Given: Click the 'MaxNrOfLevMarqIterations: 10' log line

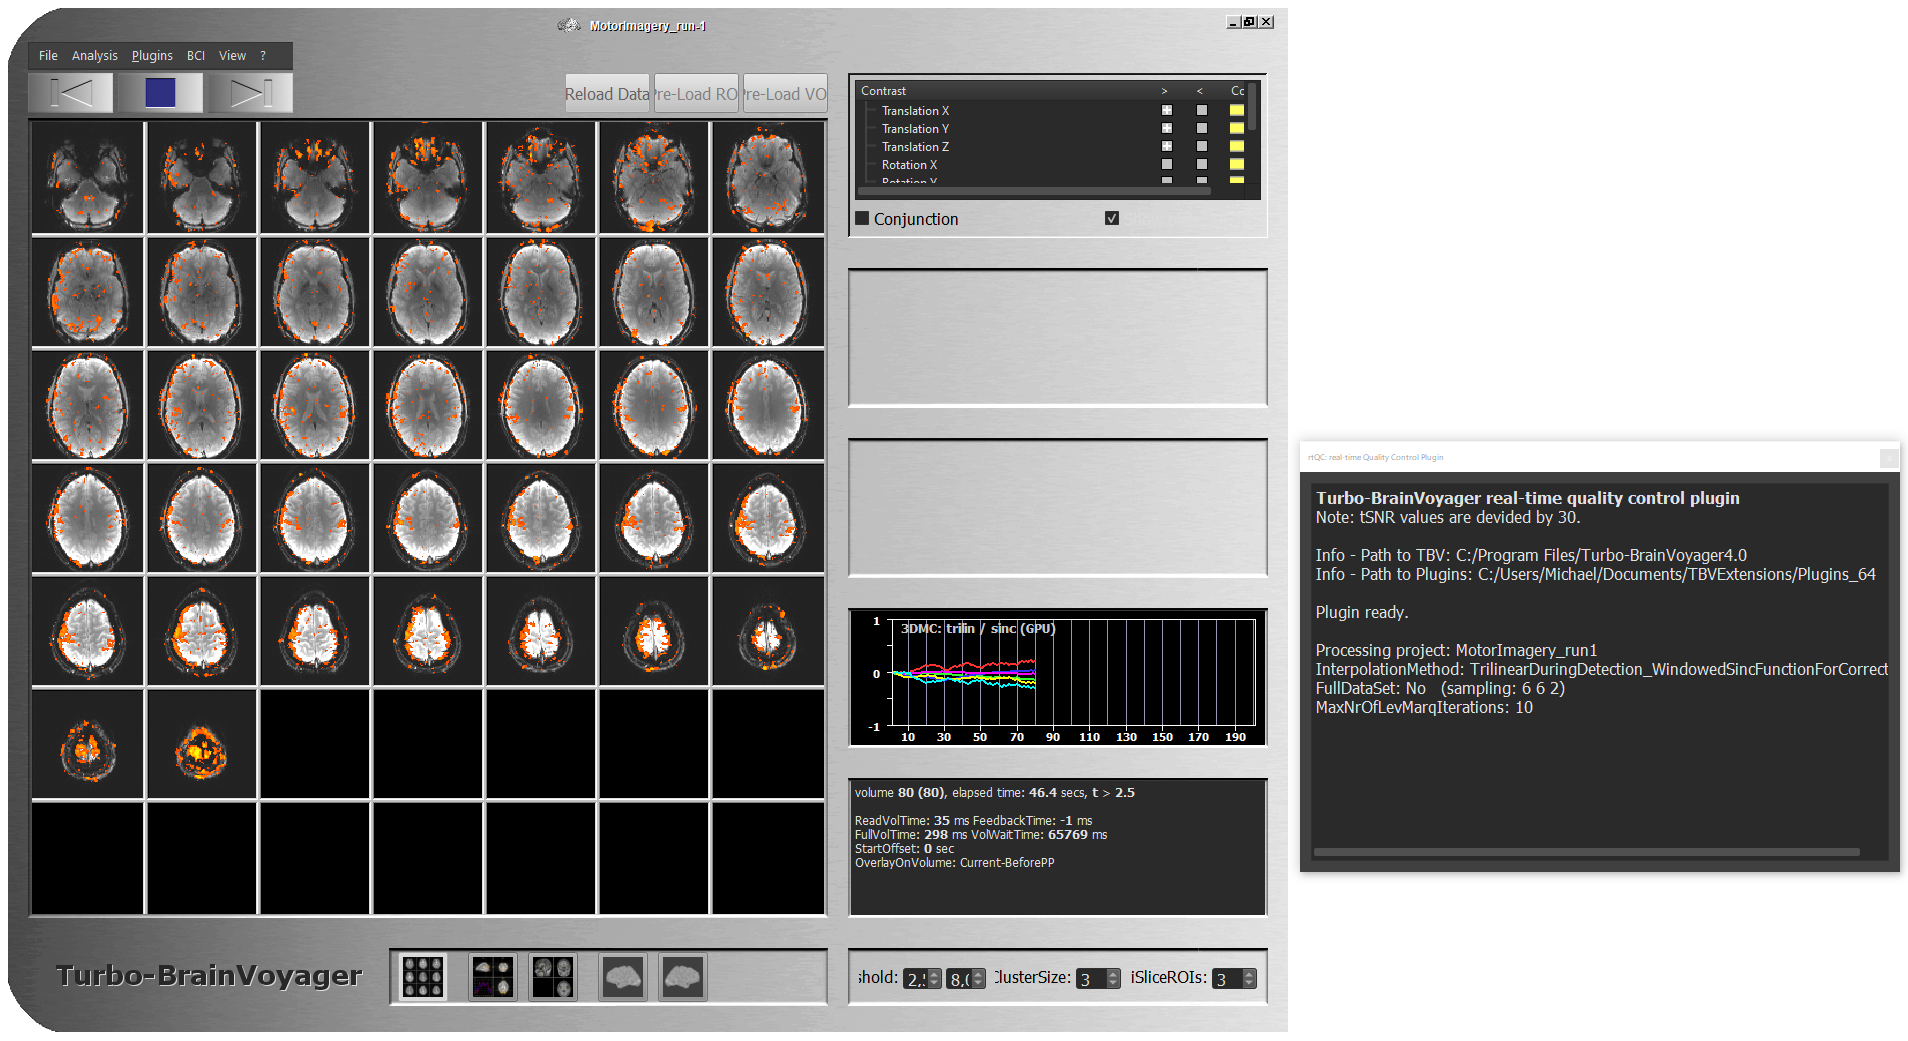Looking at the screenshot, I should 1424,707.
